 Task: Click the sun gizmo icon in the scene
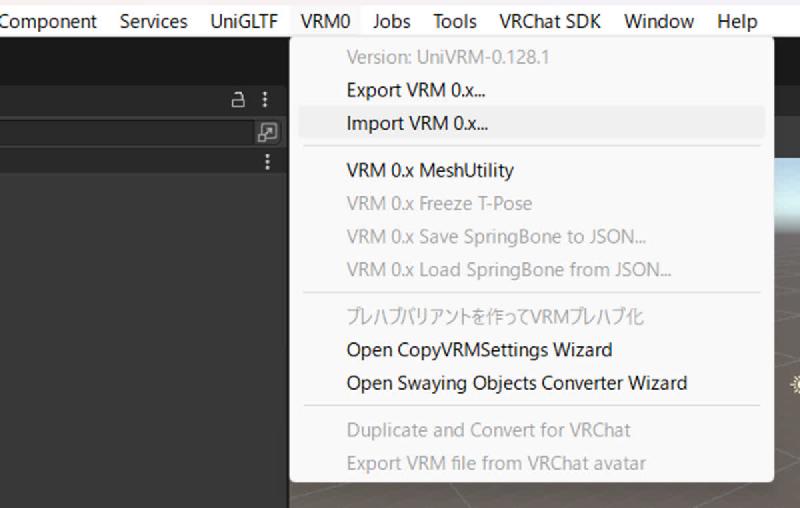click(x=795, y=384)
